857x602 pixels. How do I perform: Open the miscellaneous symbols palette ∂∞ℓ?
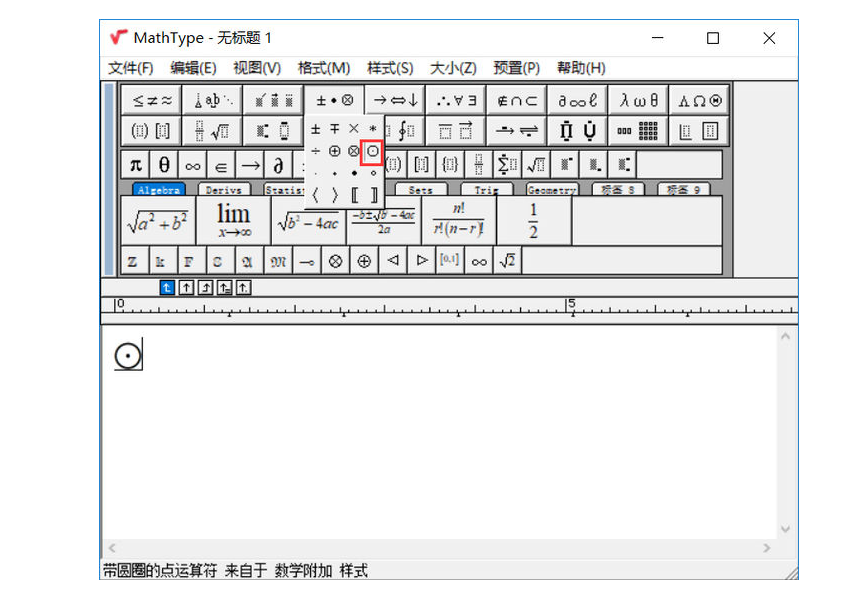click(x=578, y=101)
